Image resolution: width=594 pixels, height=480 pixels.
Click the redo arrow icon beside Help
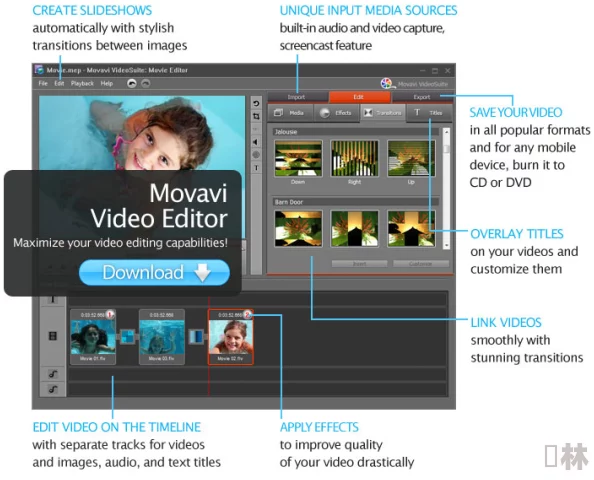[145, 83]
